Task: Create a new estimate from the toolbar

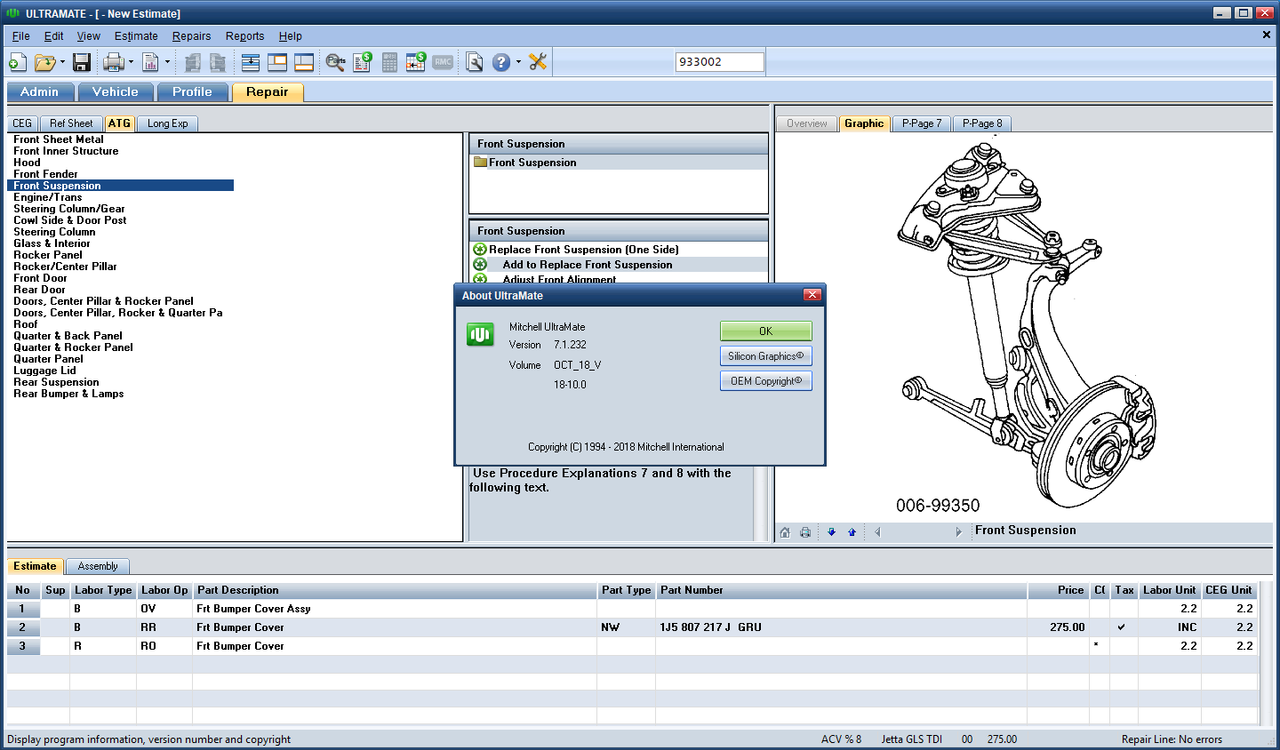Action: (17, 62)
